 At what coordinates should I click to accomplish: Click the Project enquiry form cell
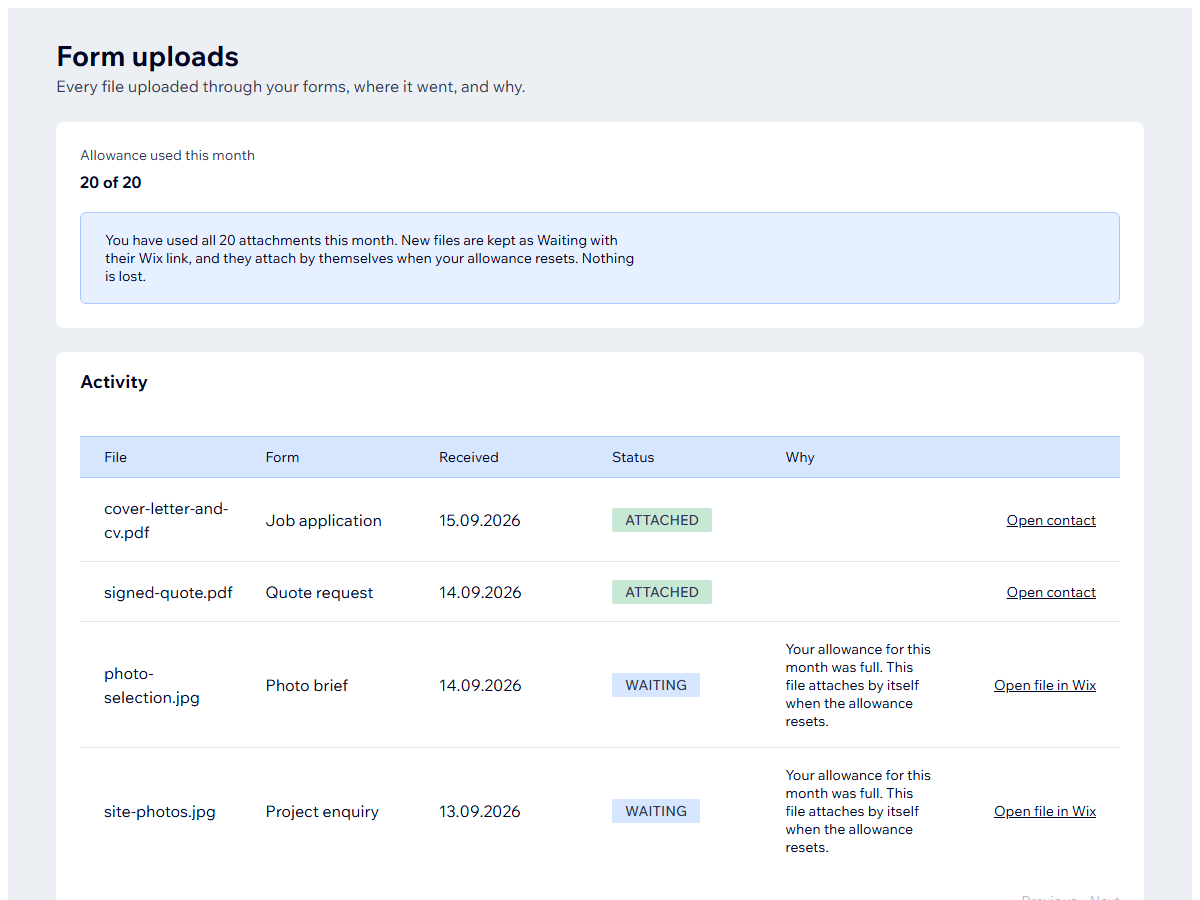pos(322,811)
